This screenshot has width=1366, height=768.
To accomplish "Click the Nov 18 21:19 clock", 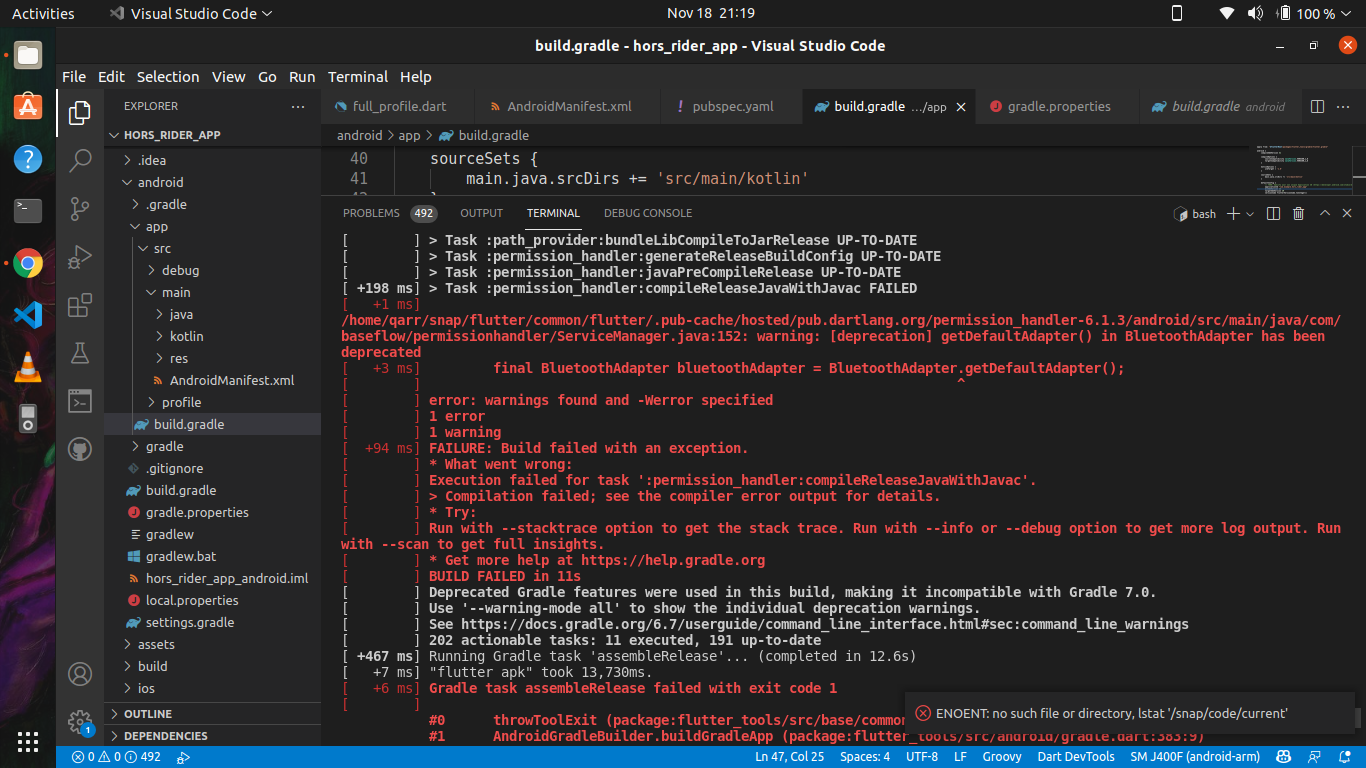I will 710,13.
